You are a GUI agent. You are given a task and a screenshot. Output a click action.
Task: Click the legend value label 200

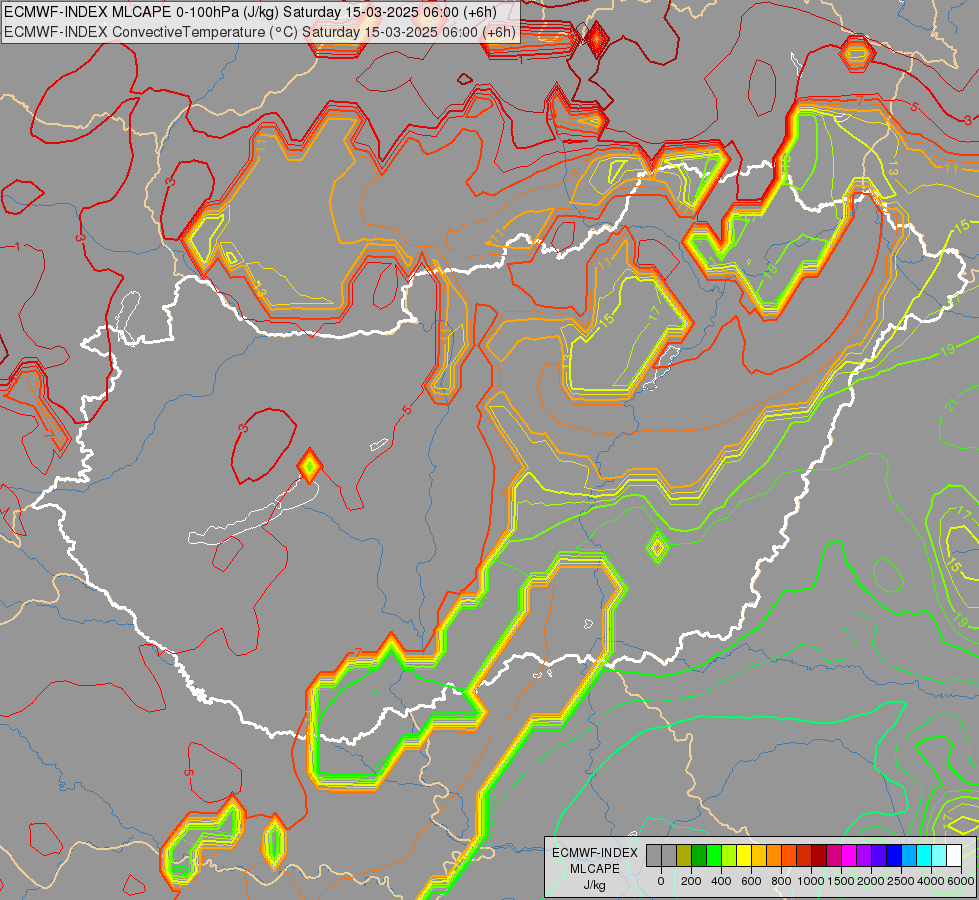pos(691,881)
